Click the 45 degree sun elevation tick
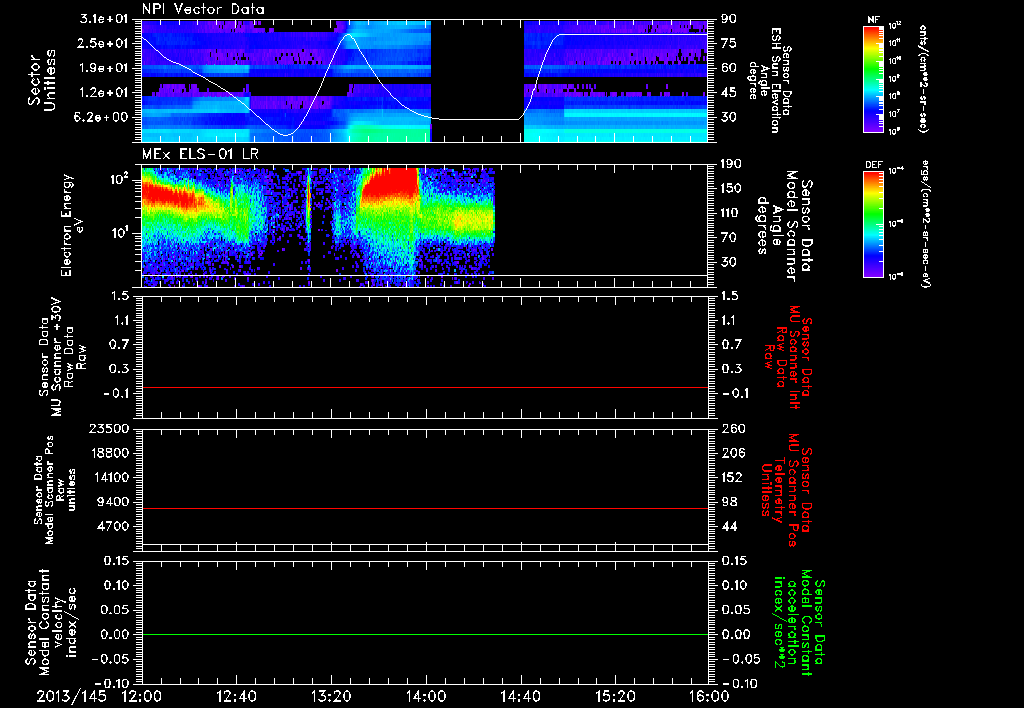Image resolution: width=1024 pixels, height=708 pixels. click(729, 93)
